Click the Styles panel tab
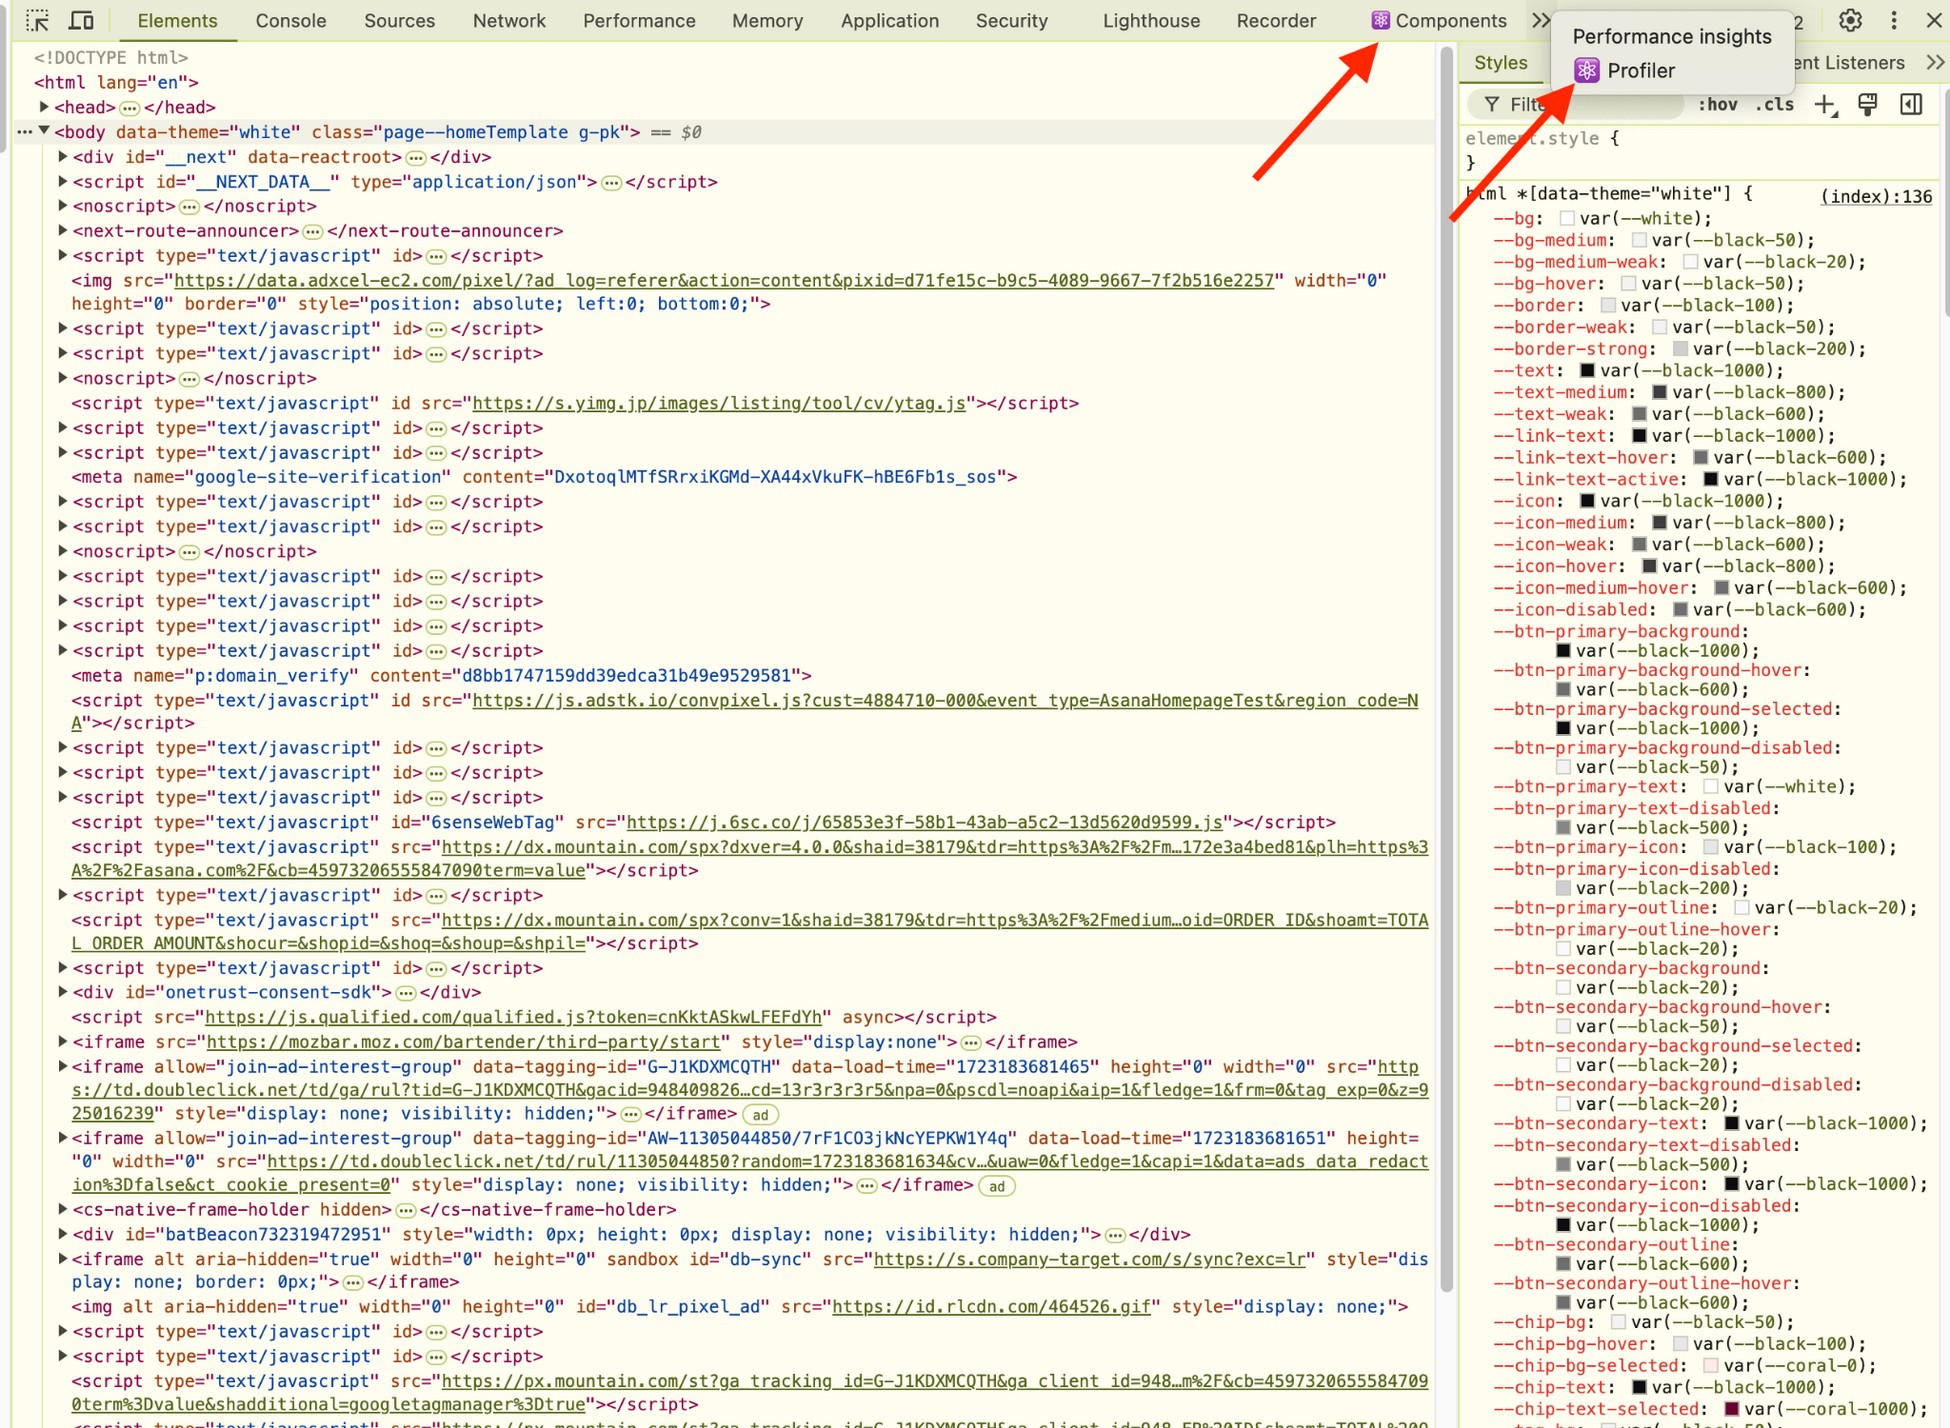1950x1428 pixels. pyautogui.click(x=1503, y=62)
